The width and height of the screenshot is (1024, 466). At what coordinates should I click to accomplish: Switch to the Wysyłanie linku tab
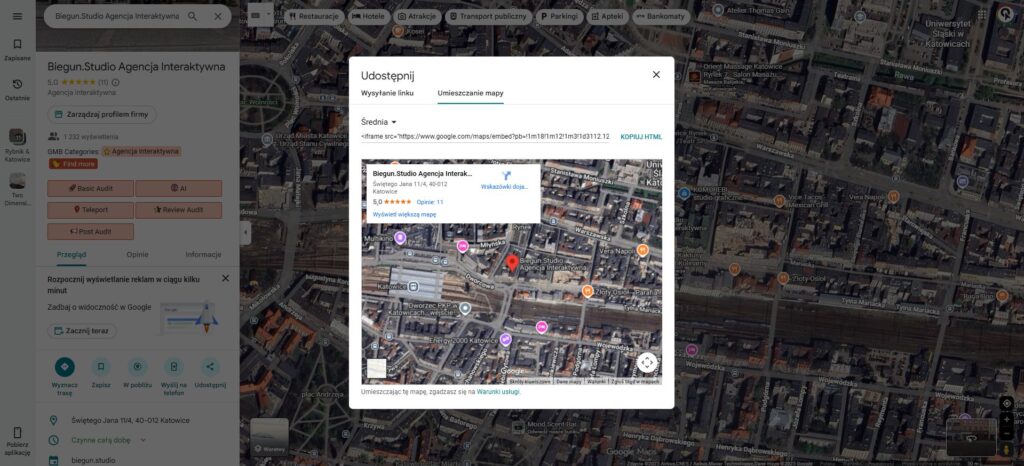(387, 93)
